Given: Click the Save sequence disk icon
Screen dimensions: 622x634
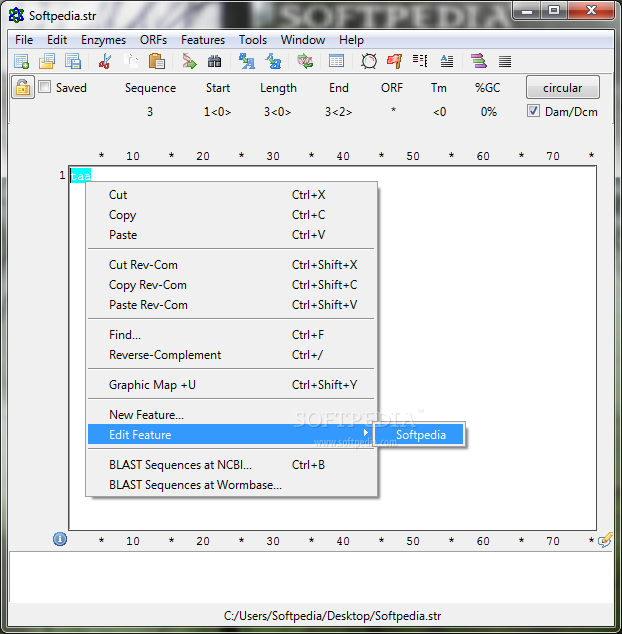Looking at the screenshot, I should pos(73,61).
